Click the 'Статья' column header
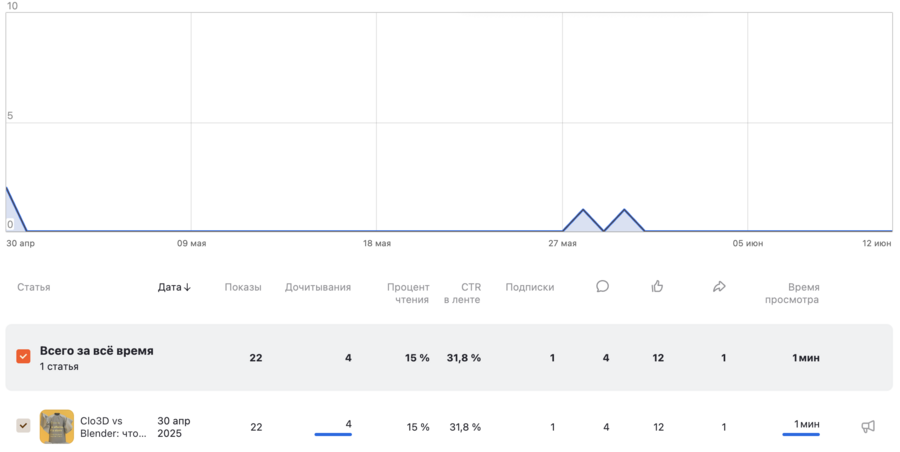 click(x=33, y=288)
